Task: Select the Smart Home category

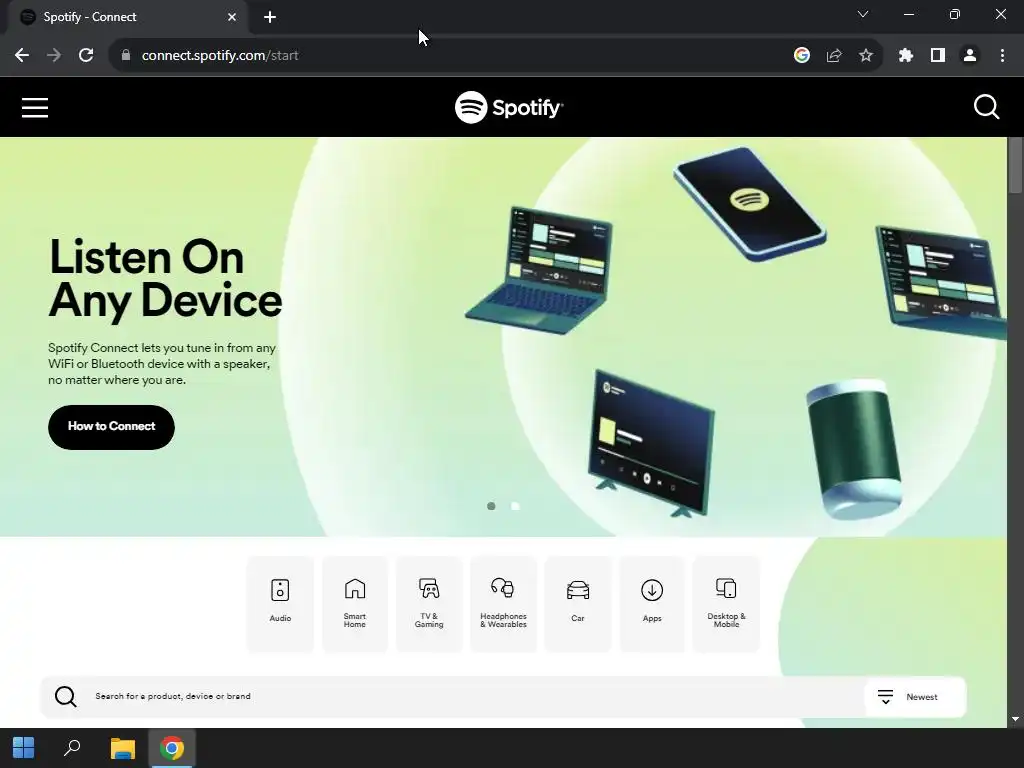Action: tap(355, 603)
